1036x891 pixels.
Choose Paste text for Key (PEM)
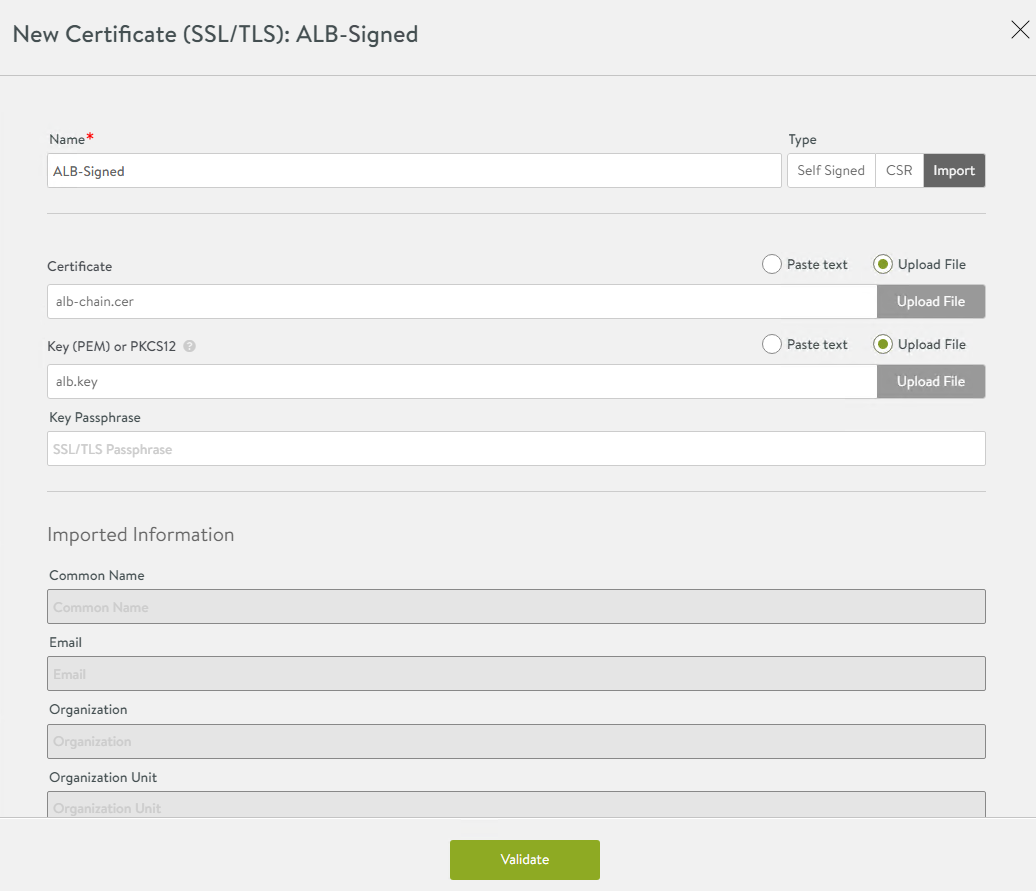pyautogui.click(x=772, y=345)
